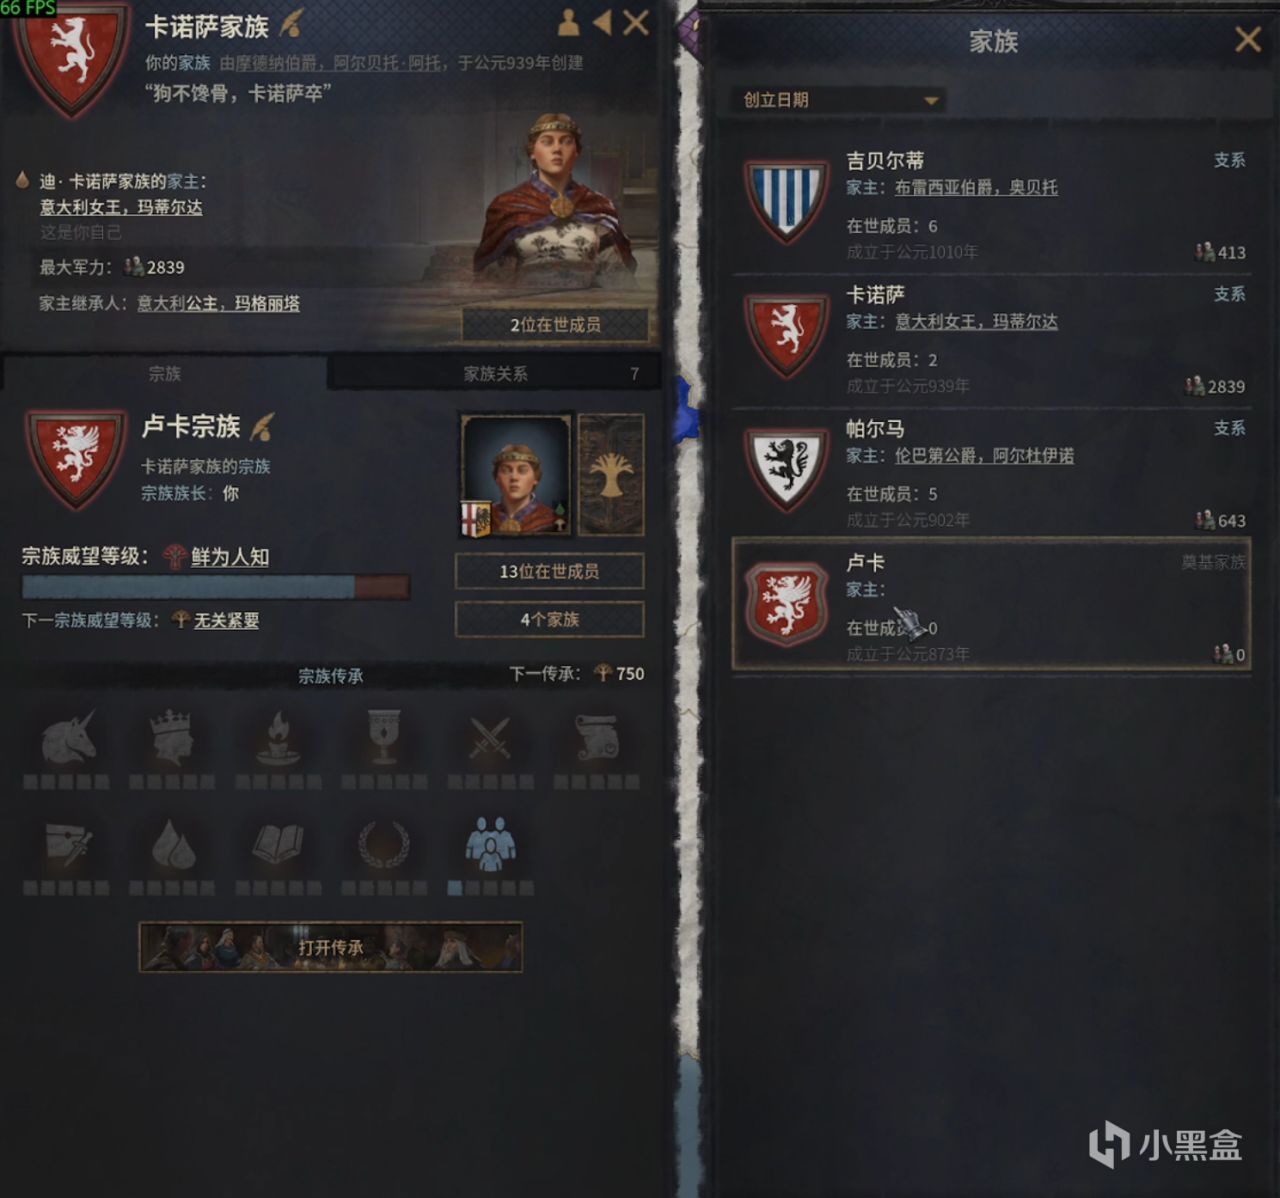Select the crowned king legacy icon
Image resolution: width=1280 pixels, height=1198 pixels.
173,739
